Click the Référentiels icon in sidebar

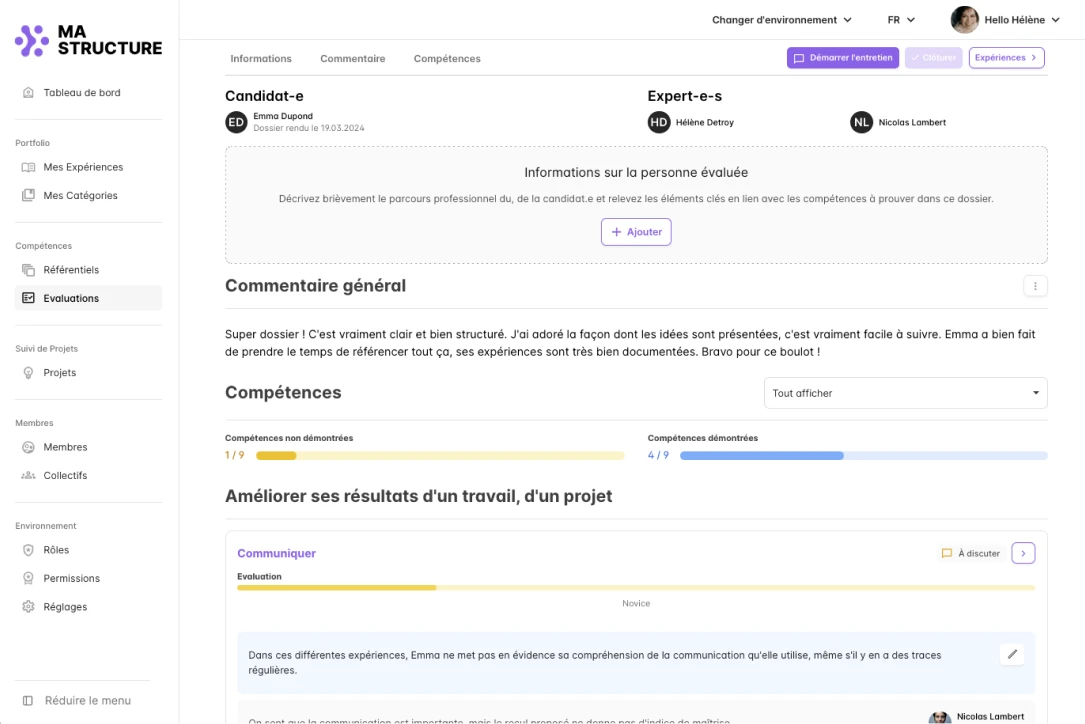pos(28,270)
